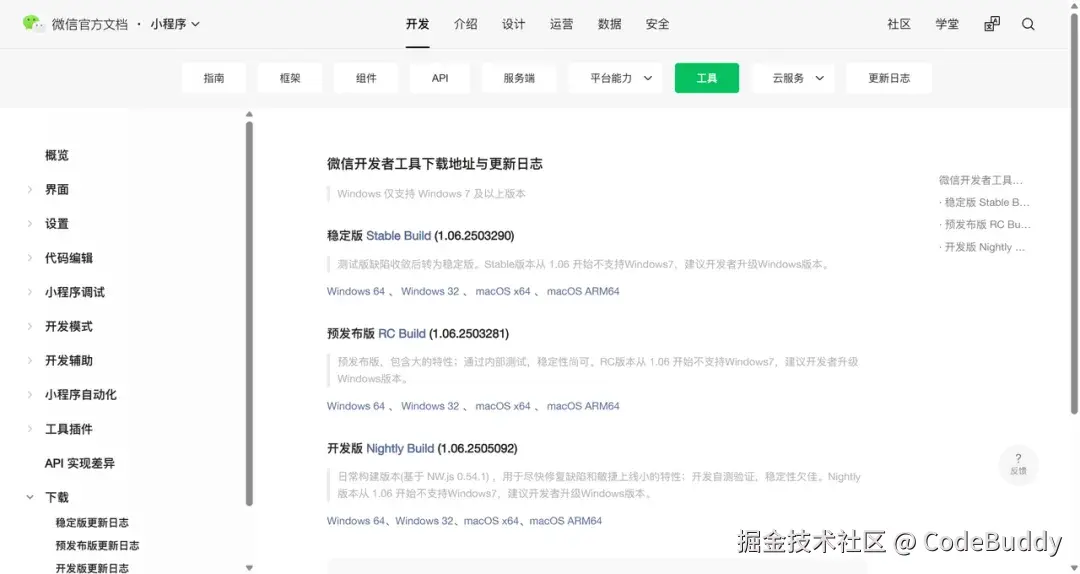
Task: Click the WeChat logo icon
Action: tap(33, 23)
